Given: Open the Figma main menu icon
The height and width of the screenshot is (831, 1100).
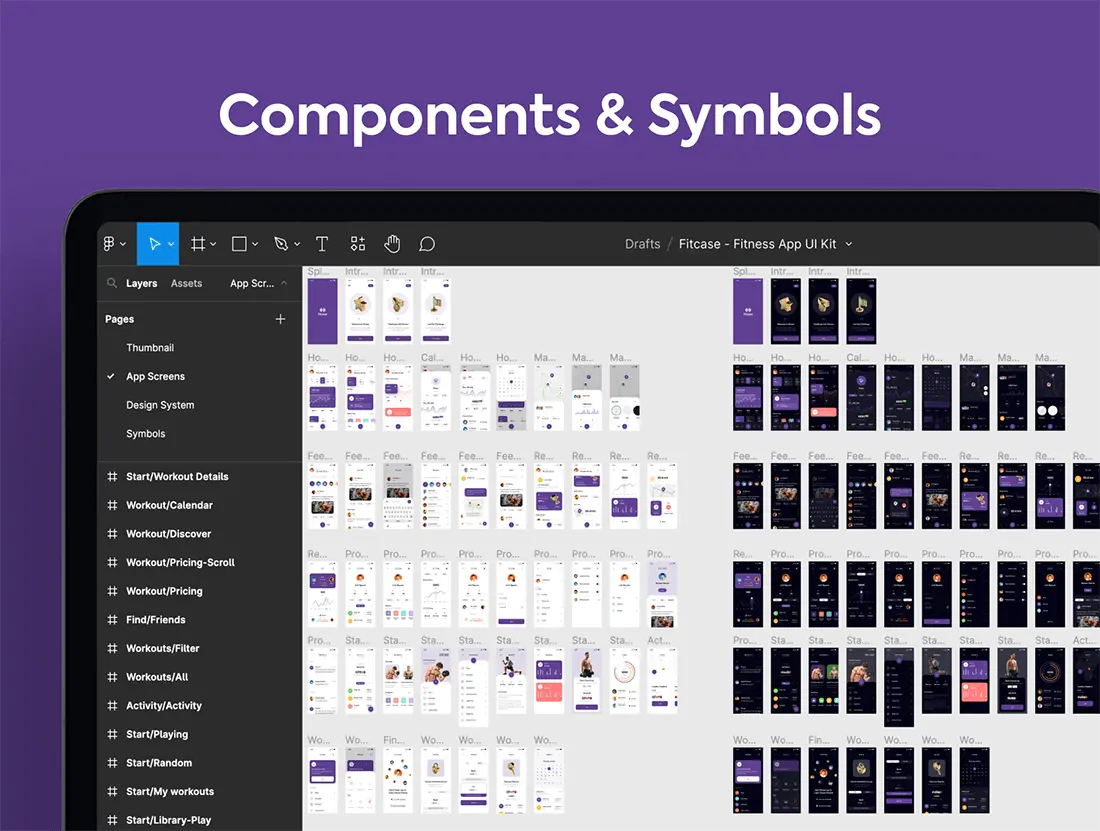Looking at the screenshot, I should (x=110, y=244).
